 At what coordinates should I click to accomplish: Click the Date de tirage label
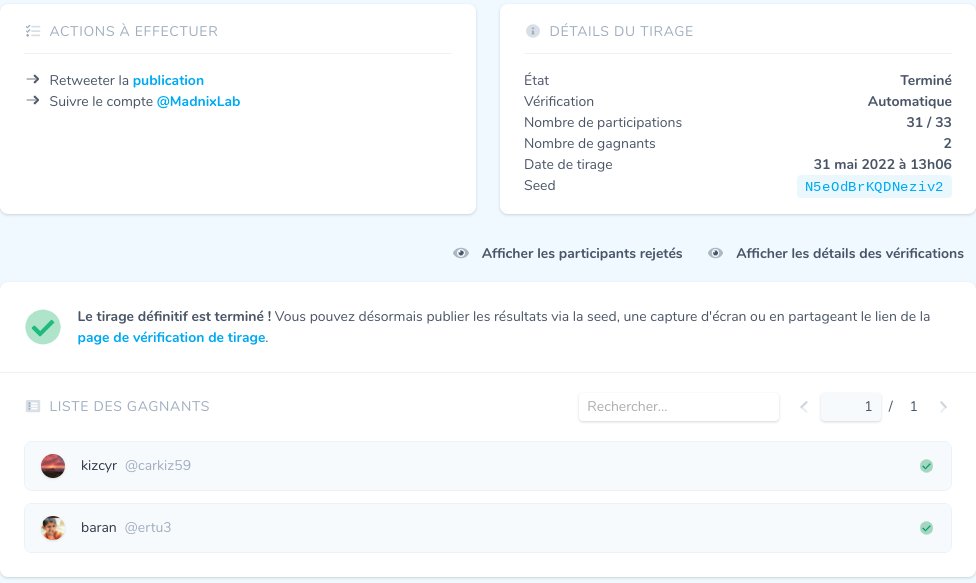568,164
